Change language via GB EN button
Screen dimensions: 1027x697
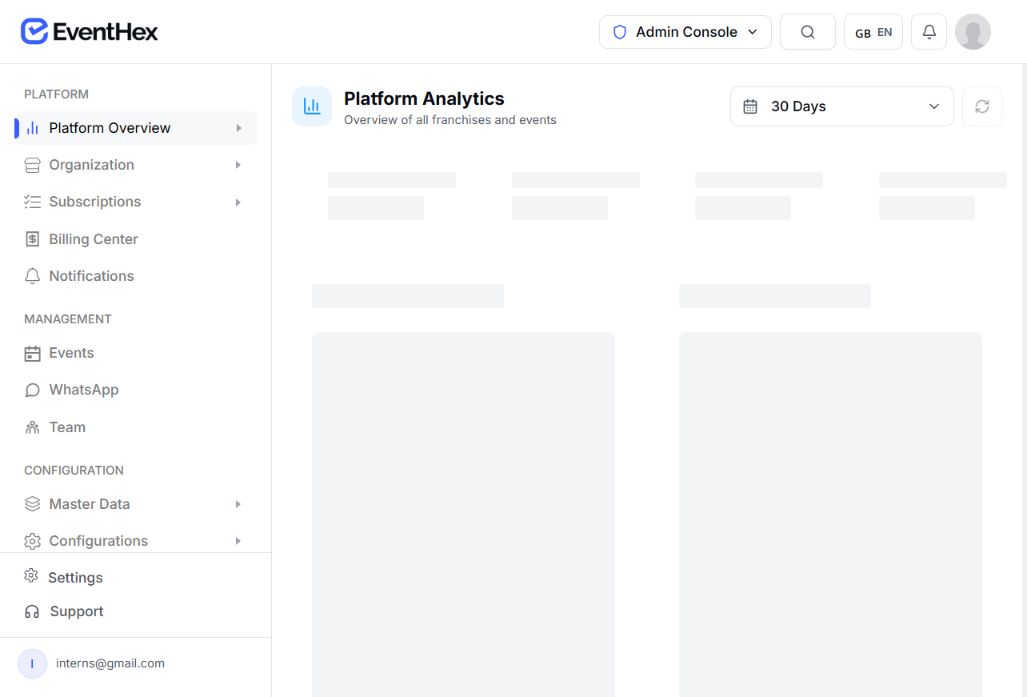click(873, 32)
